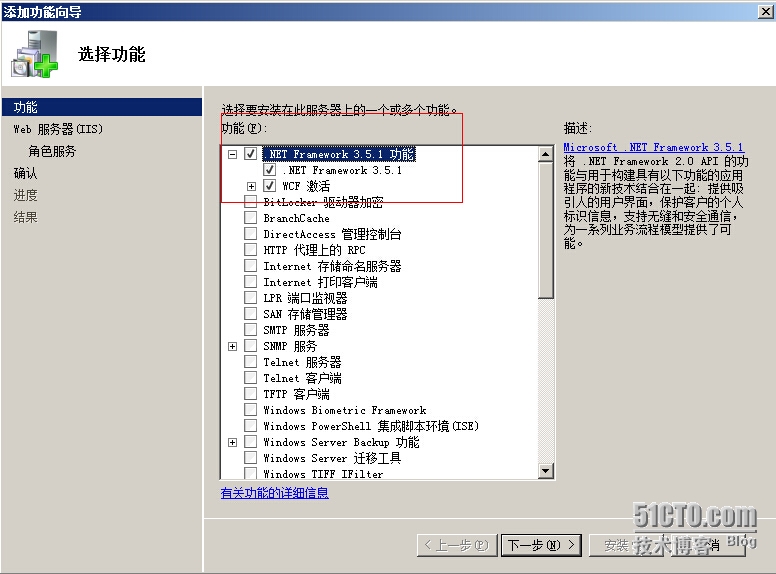The image size is (776, 574).
Task: Open Microsoft .NET Framework 3.5.1 description link
Action: tap(654, 147)
